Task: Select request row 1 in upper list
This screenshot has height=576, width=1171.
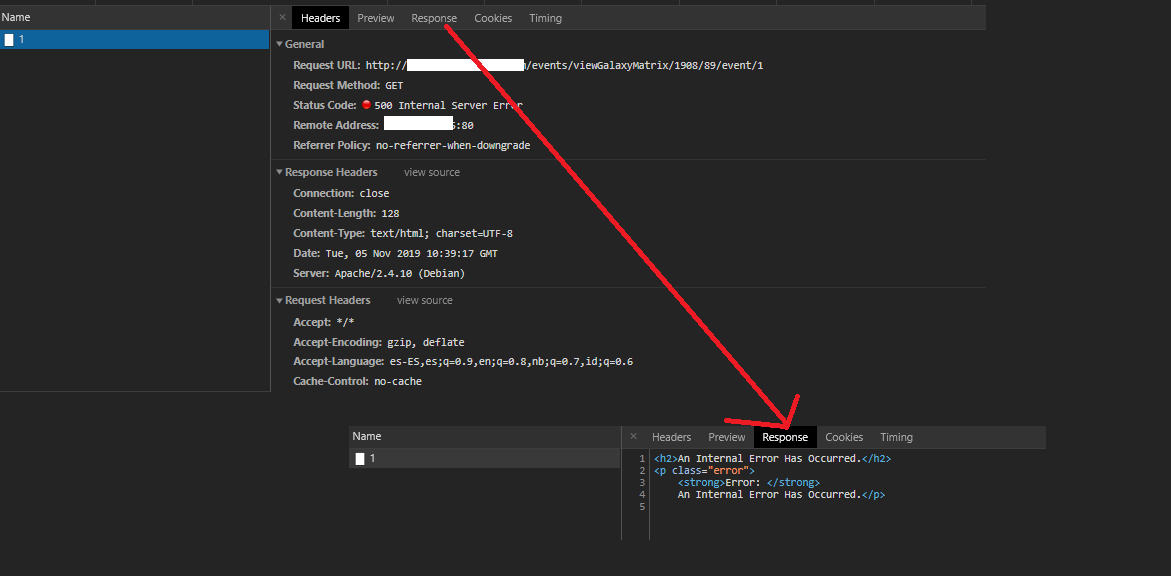Action: [x=134, y=40]
